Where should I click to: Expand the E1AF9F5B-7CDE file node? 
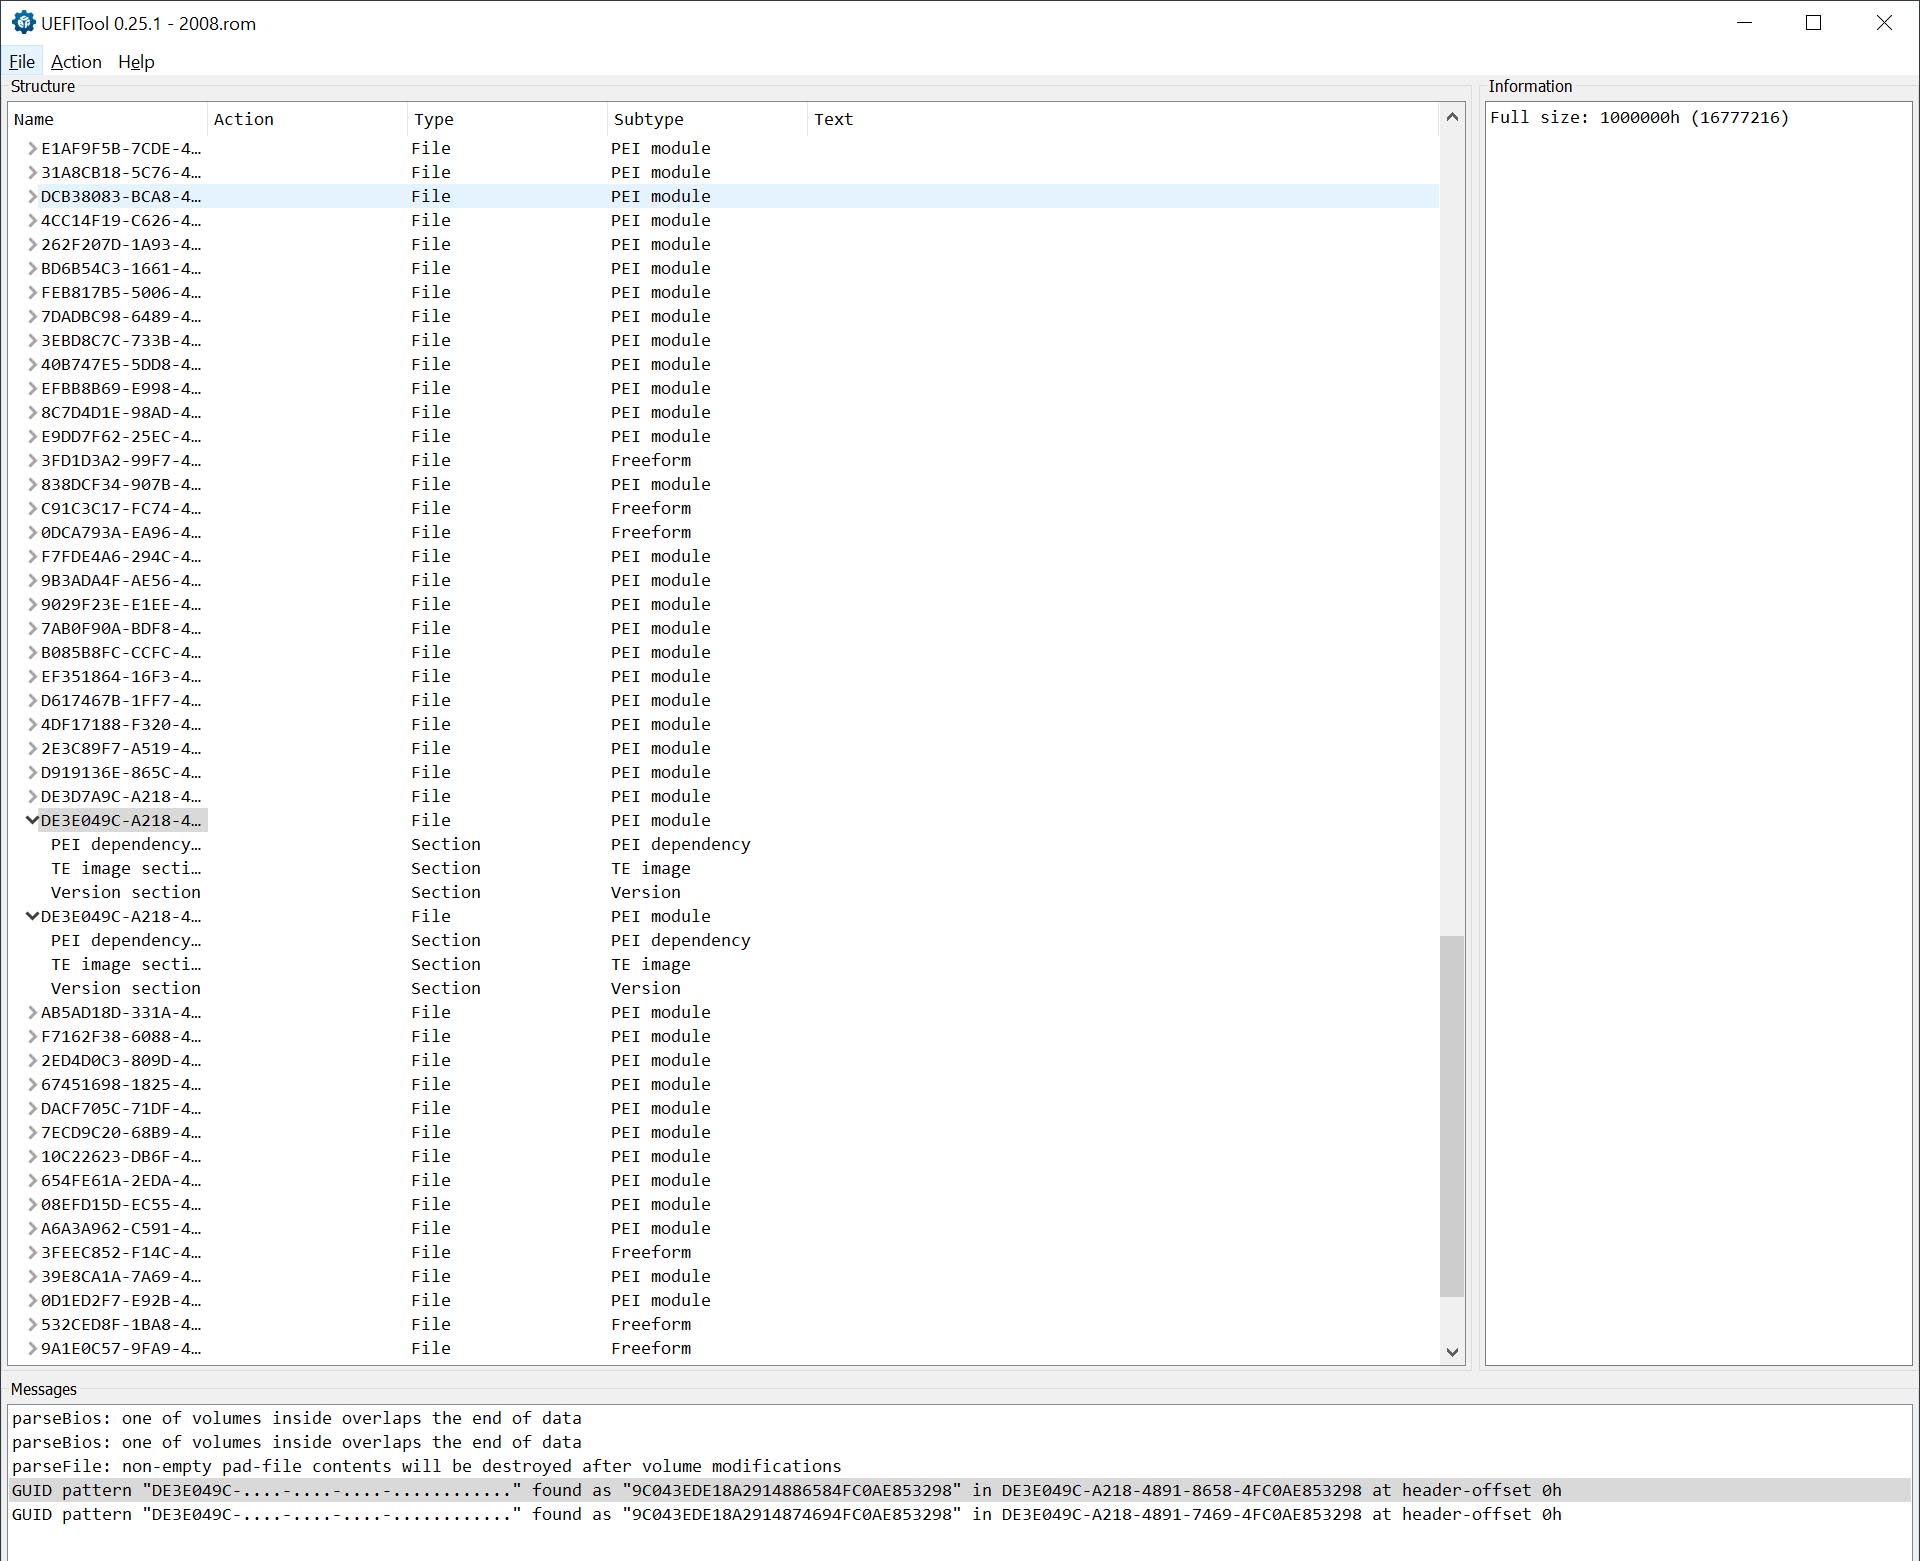(x=32, y=148)
